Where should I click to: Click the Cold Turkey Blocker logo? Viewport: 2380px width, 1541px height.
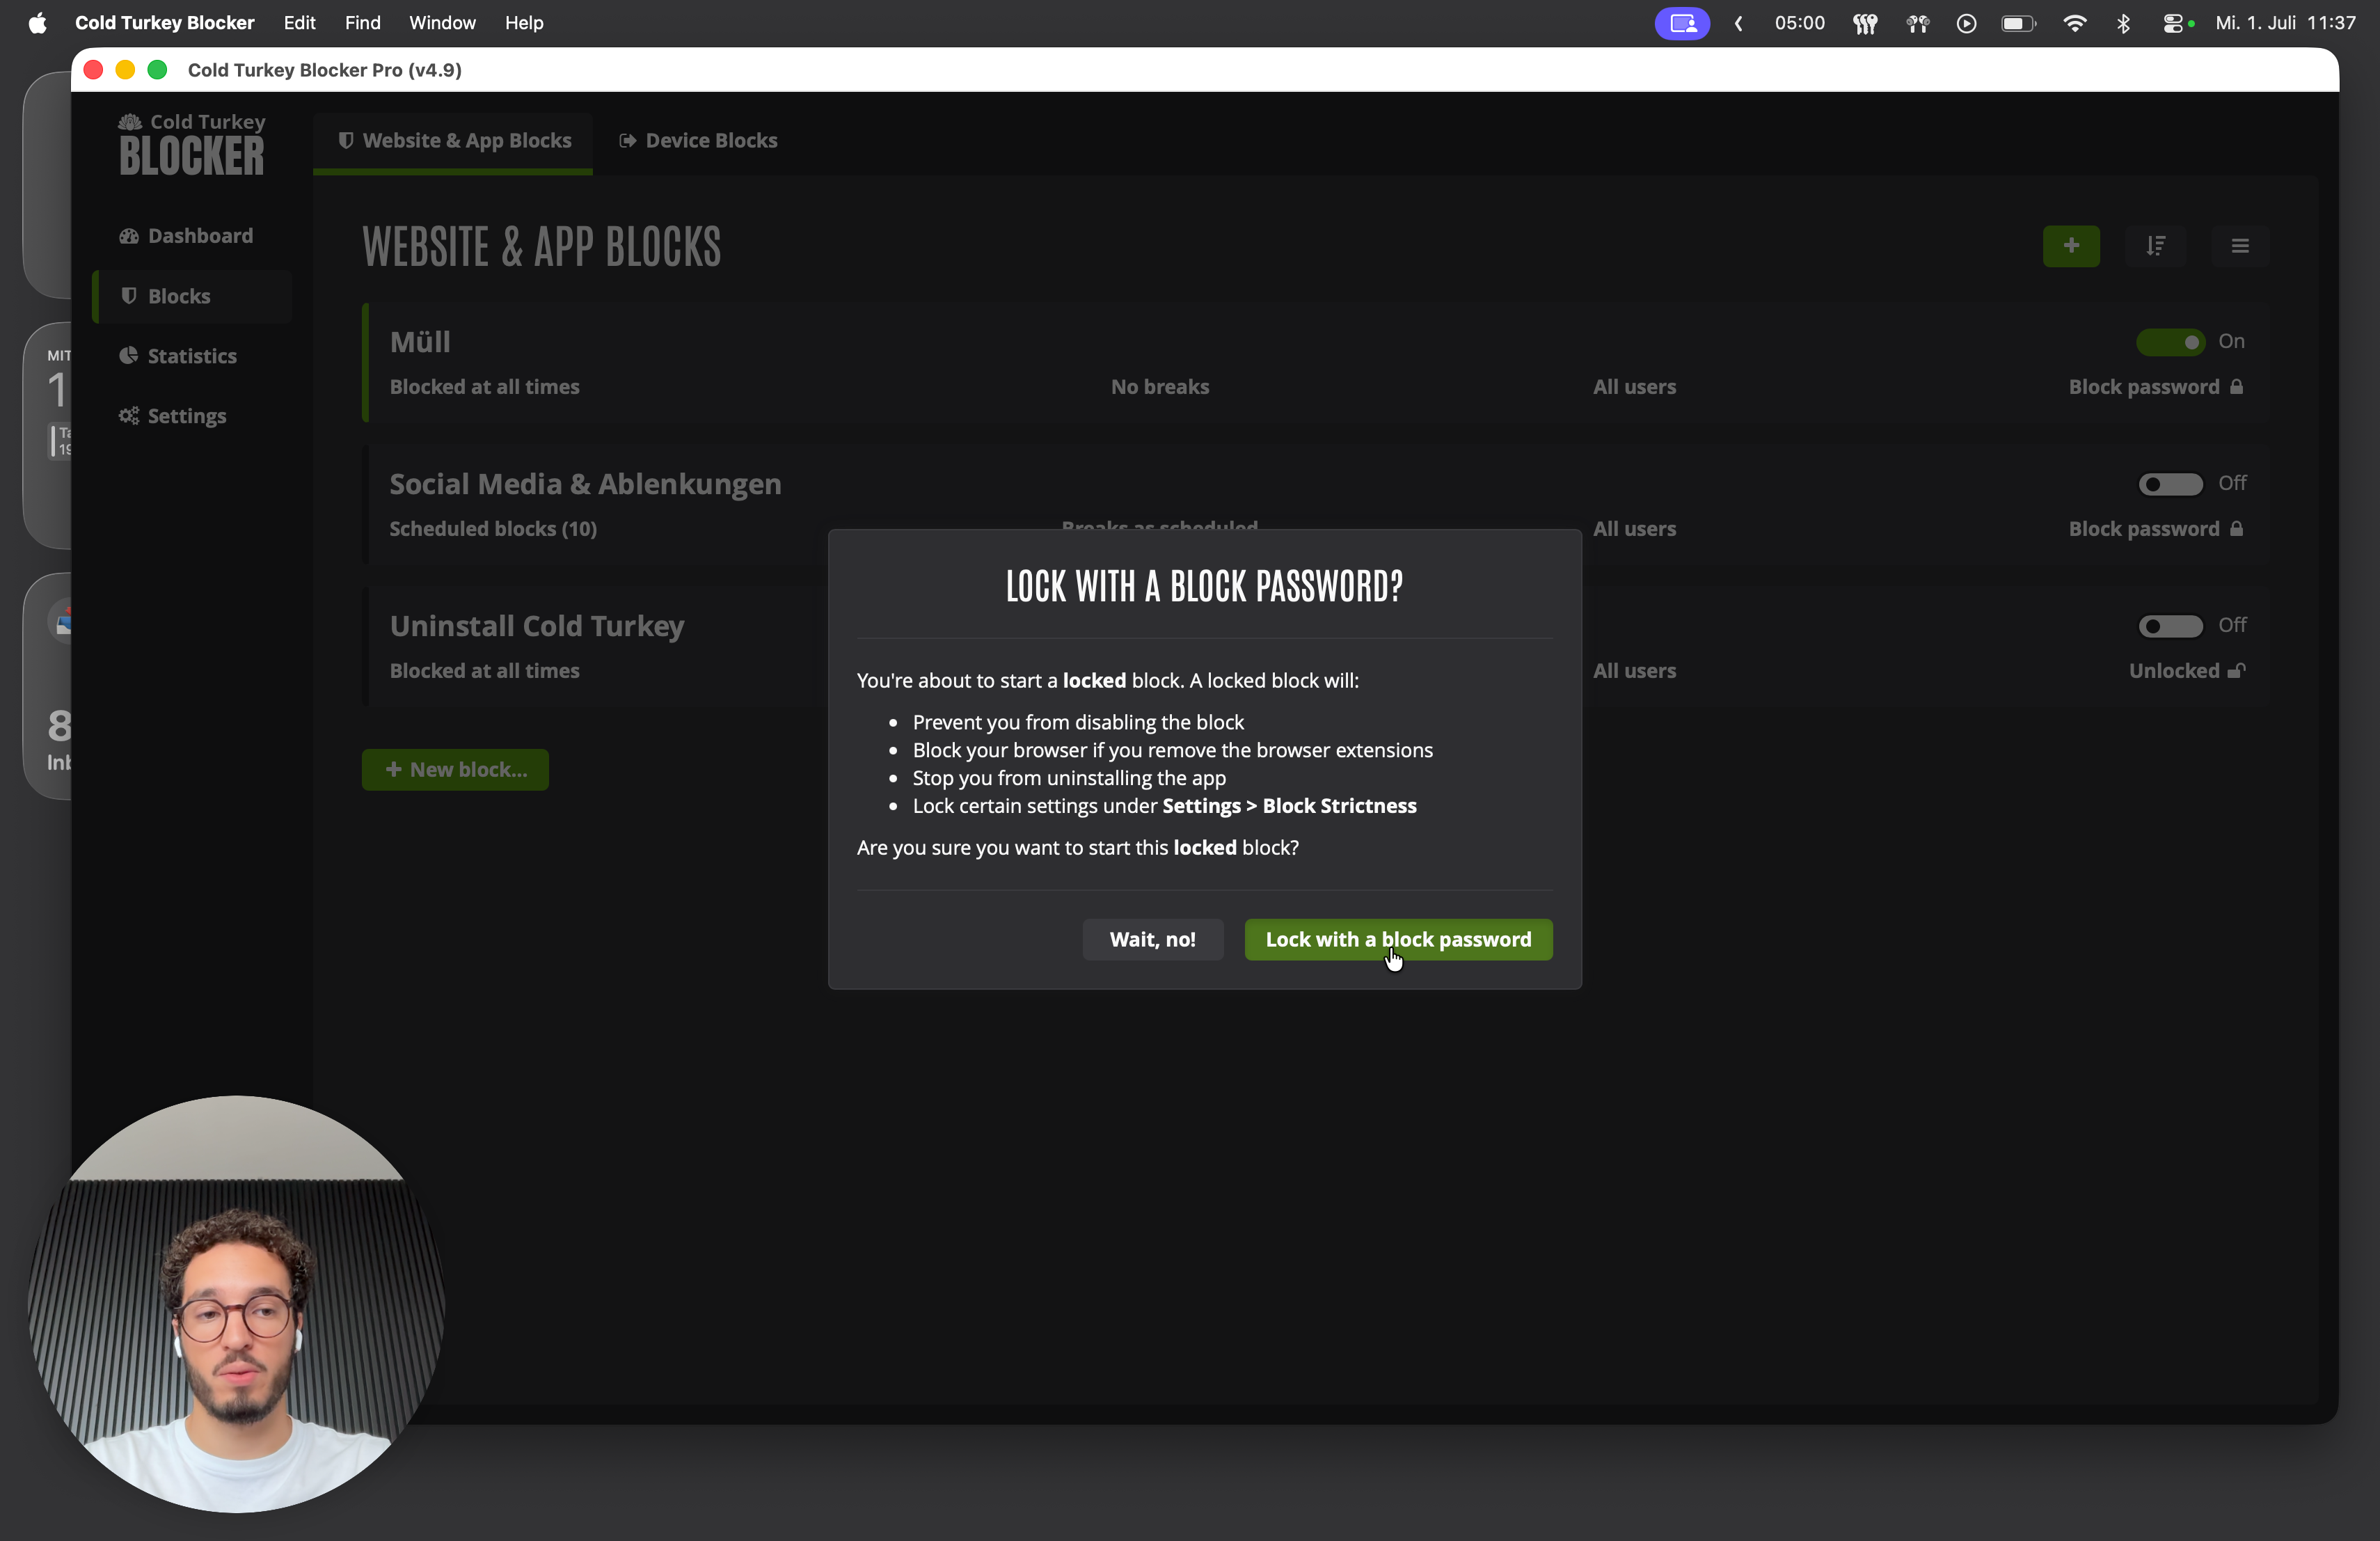[x=192, y=144]
